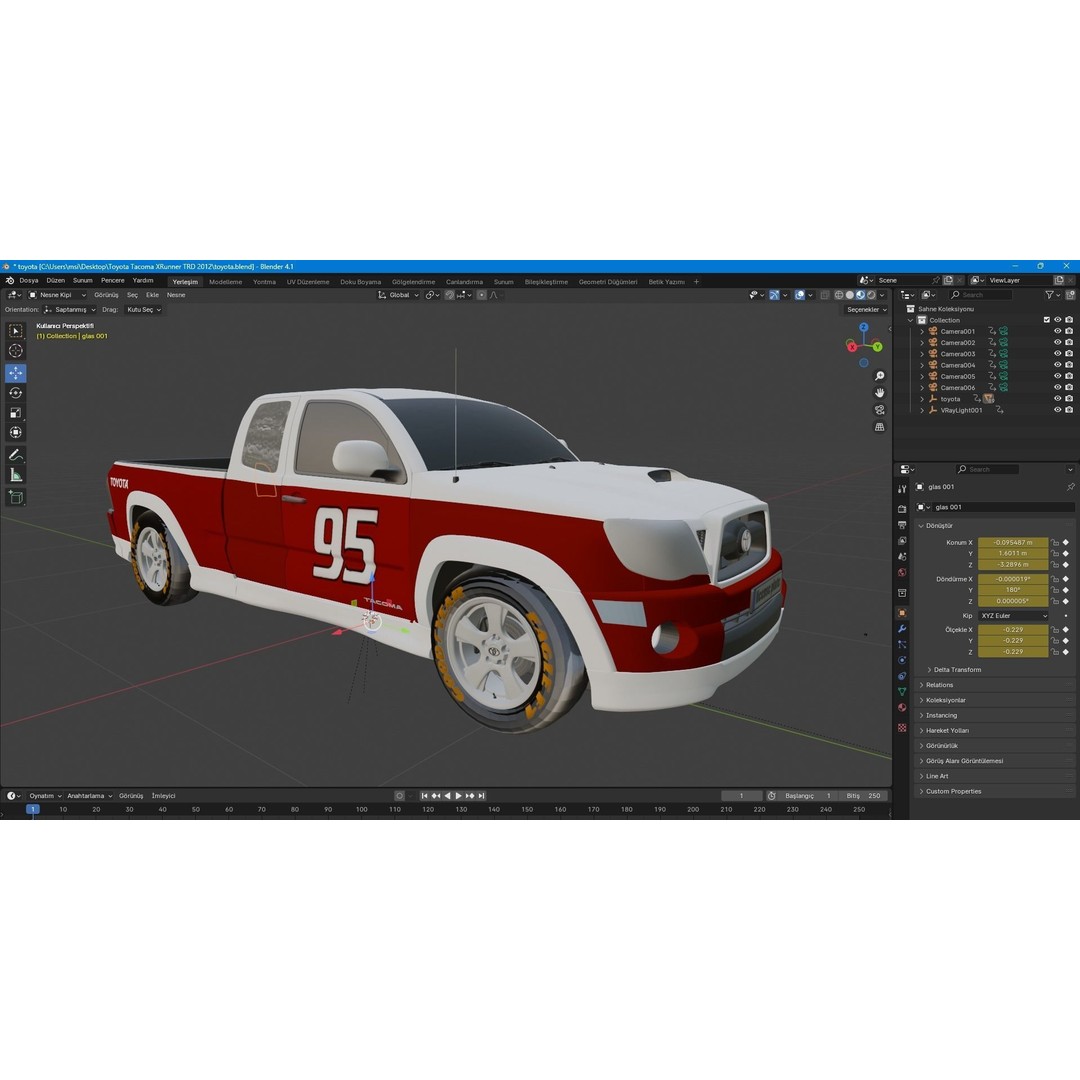Viewport: 1080px width, 1080px height.
Task: Open the Global orientation dropdown
Action: (399, 295)
